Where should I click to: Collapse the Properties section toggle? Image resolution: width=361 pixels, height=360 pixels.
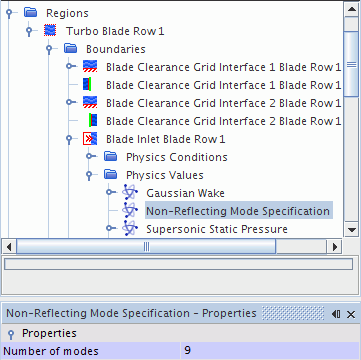(11, 334)
